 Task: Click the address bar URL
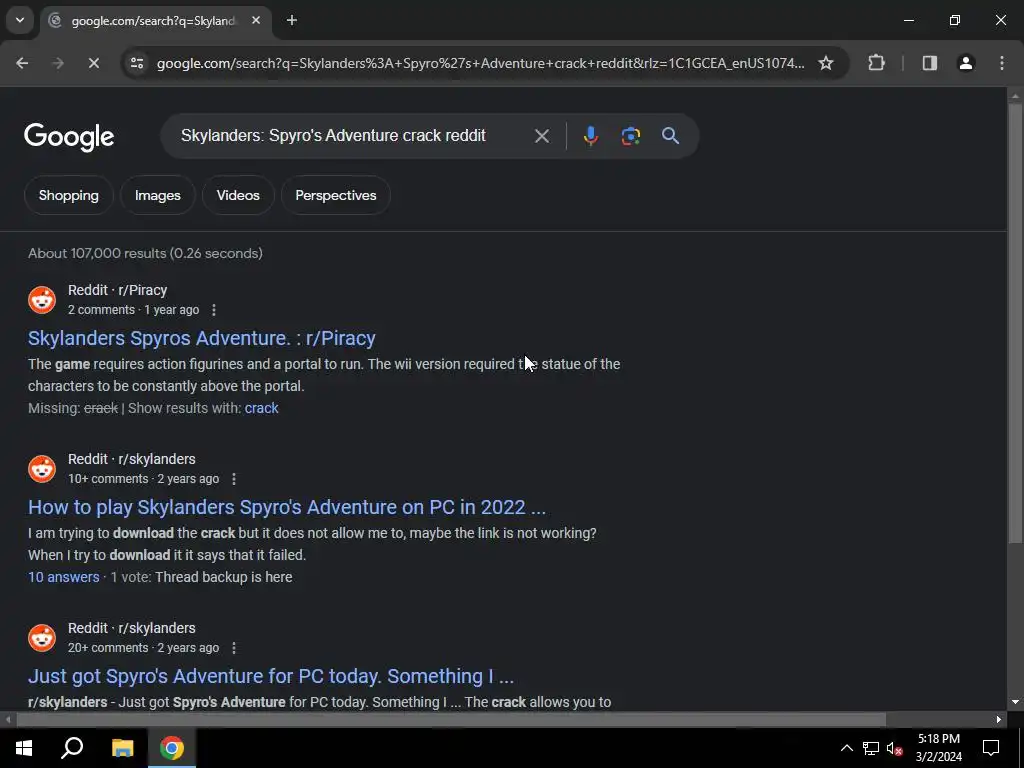coord(480,63)
